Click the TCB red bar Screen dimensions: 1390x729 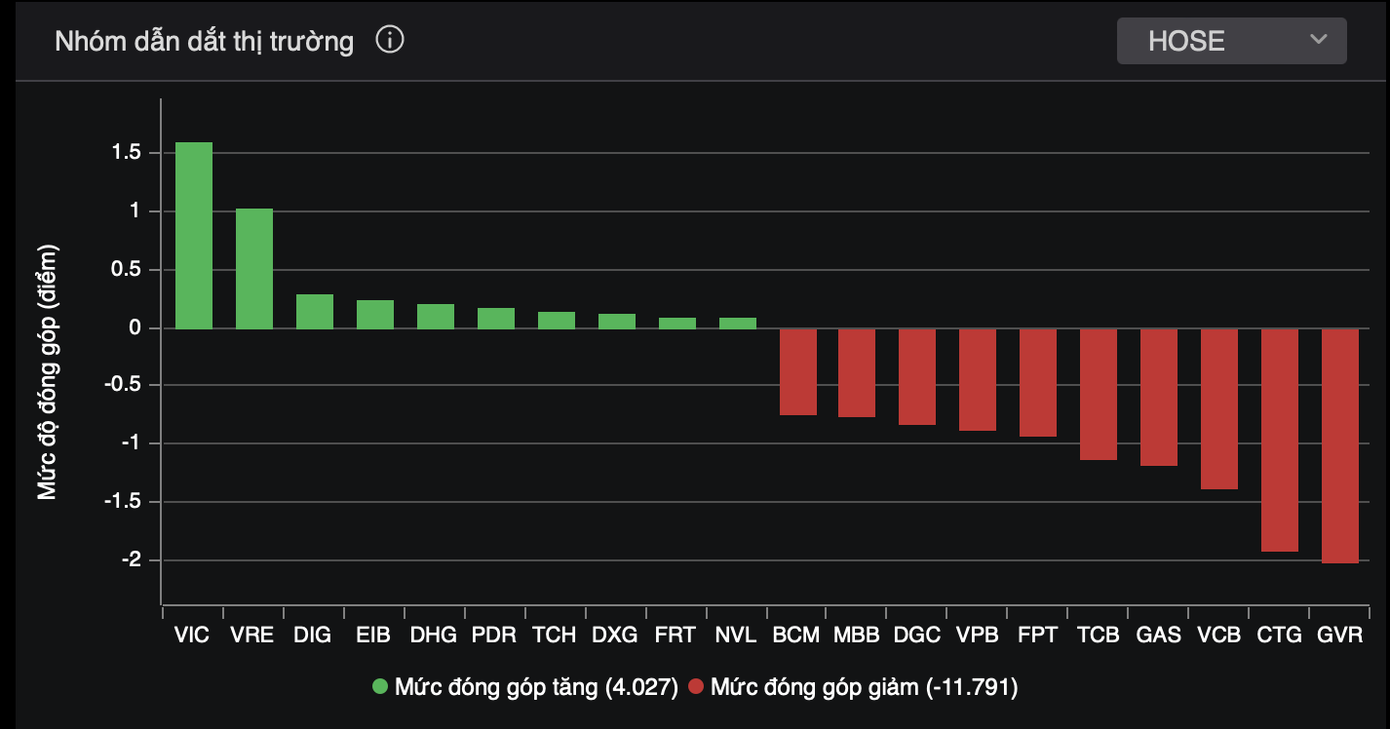click(1098, 394)
